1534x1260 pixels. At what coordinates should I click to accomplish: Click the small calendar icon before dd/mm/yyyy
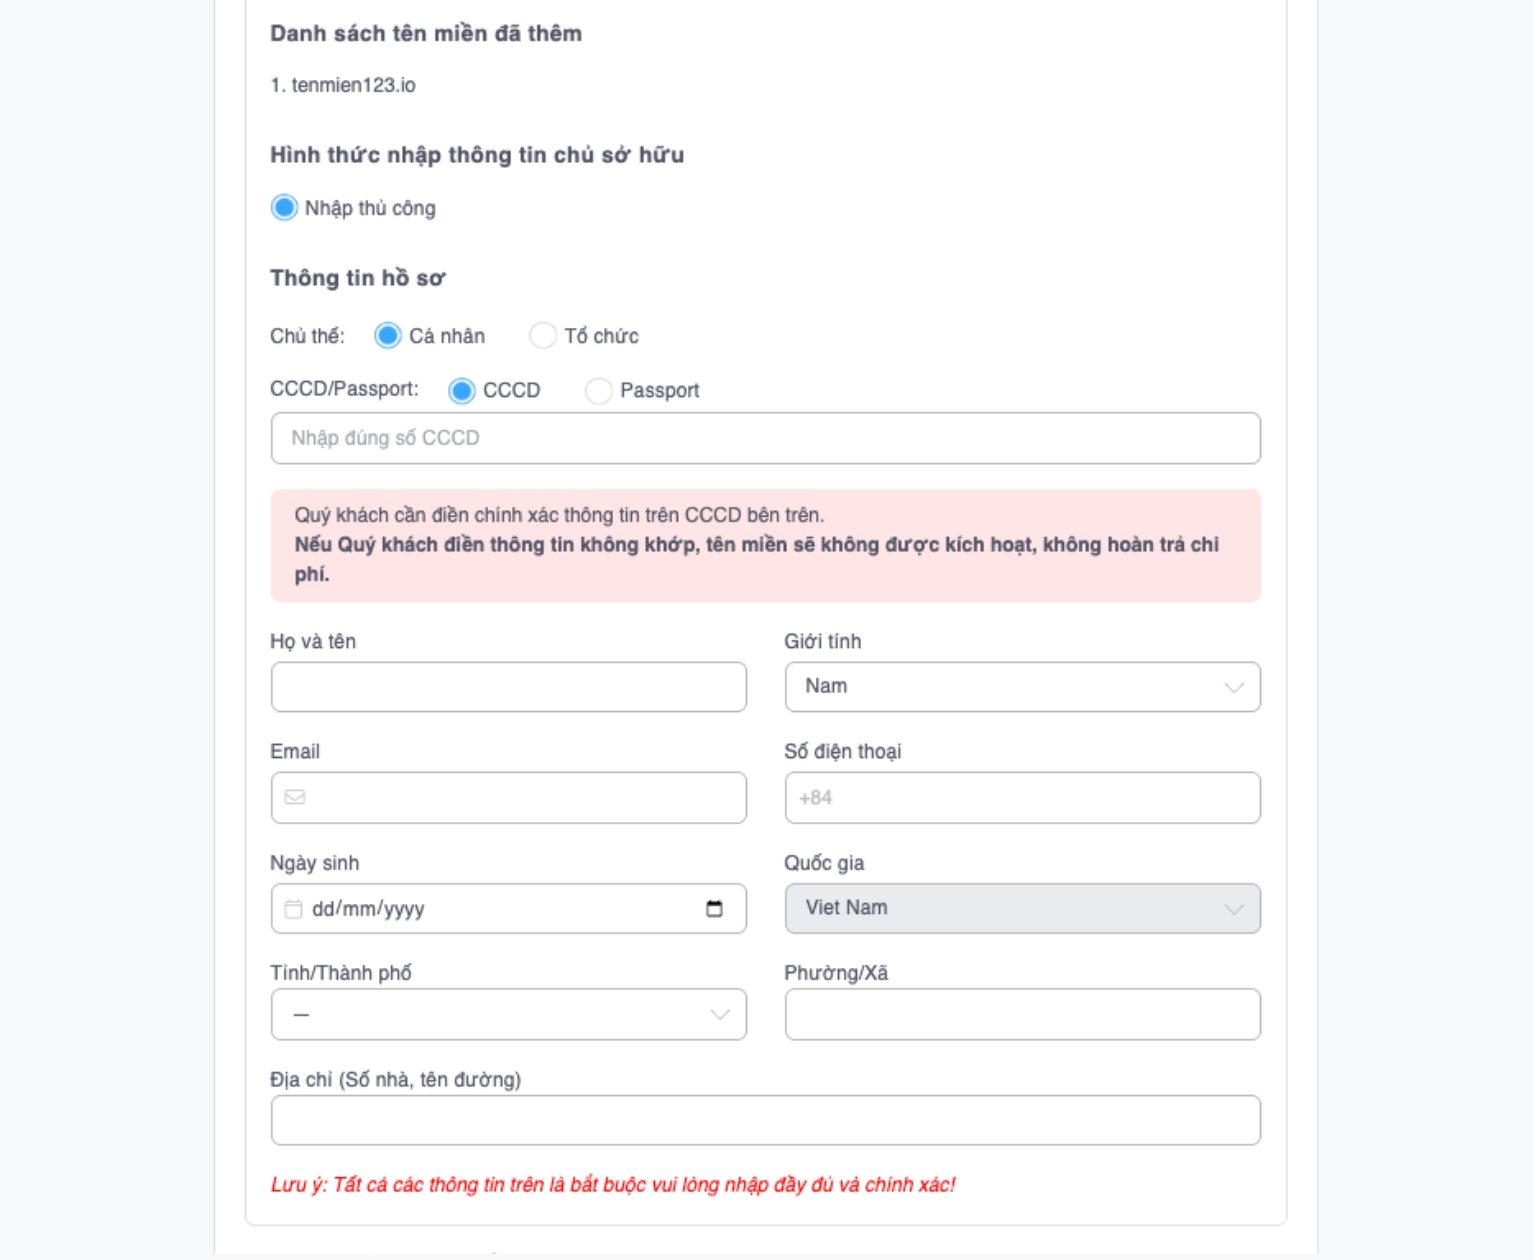293,908
